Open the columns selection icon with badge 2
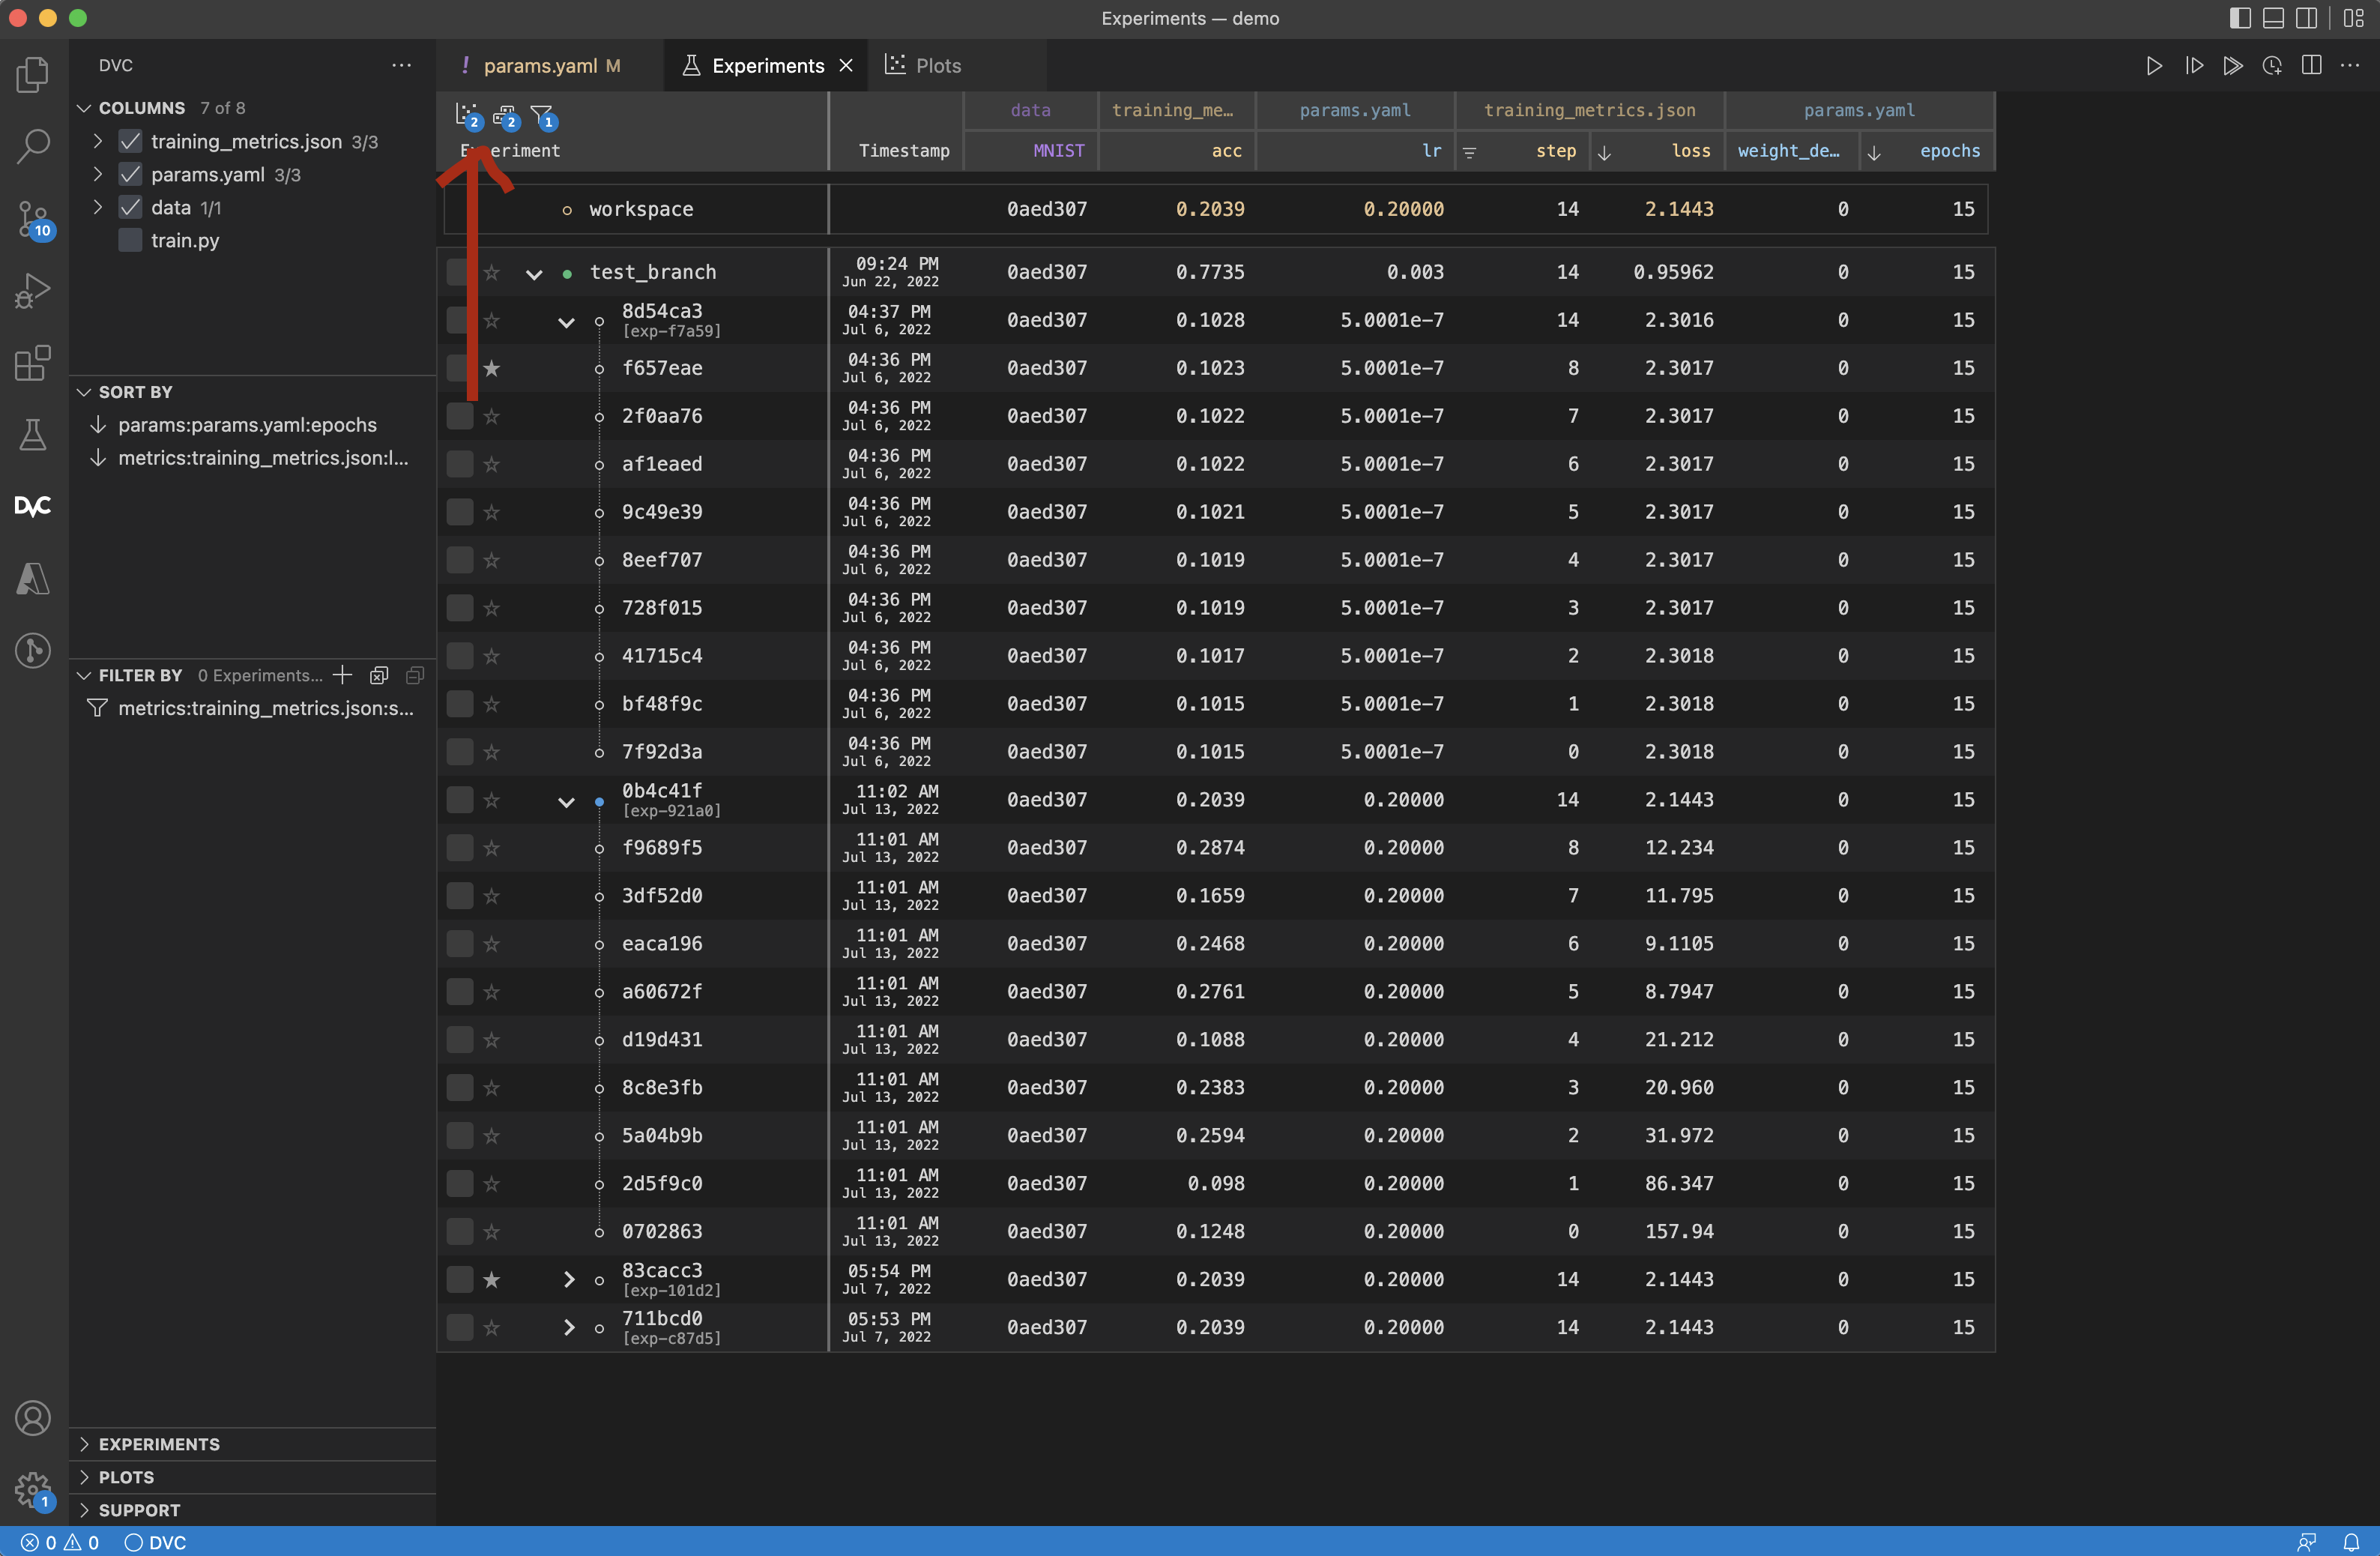The image size is (2380, 1556). [x=506, y=115]
